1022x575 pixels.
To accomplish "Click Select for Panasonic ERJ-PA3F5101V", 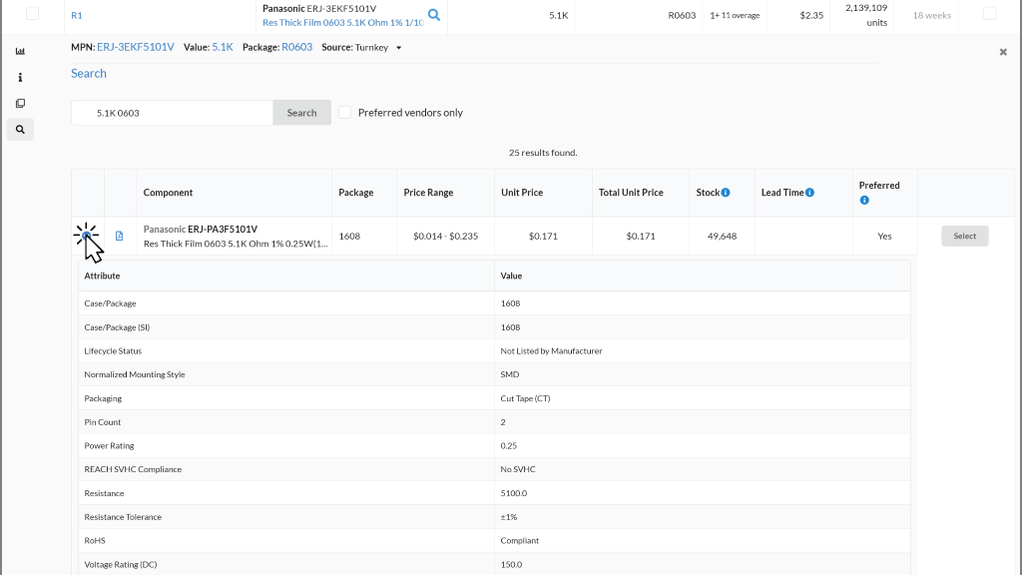I will [x=964, y=236].
